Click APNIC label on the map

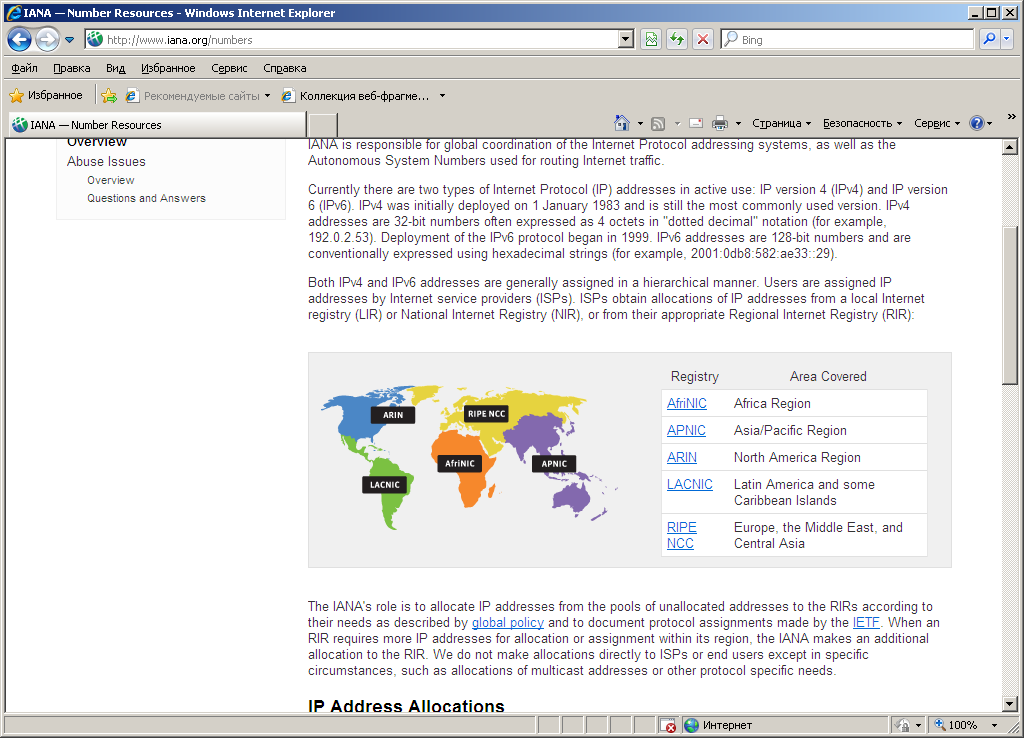point(554,464)
